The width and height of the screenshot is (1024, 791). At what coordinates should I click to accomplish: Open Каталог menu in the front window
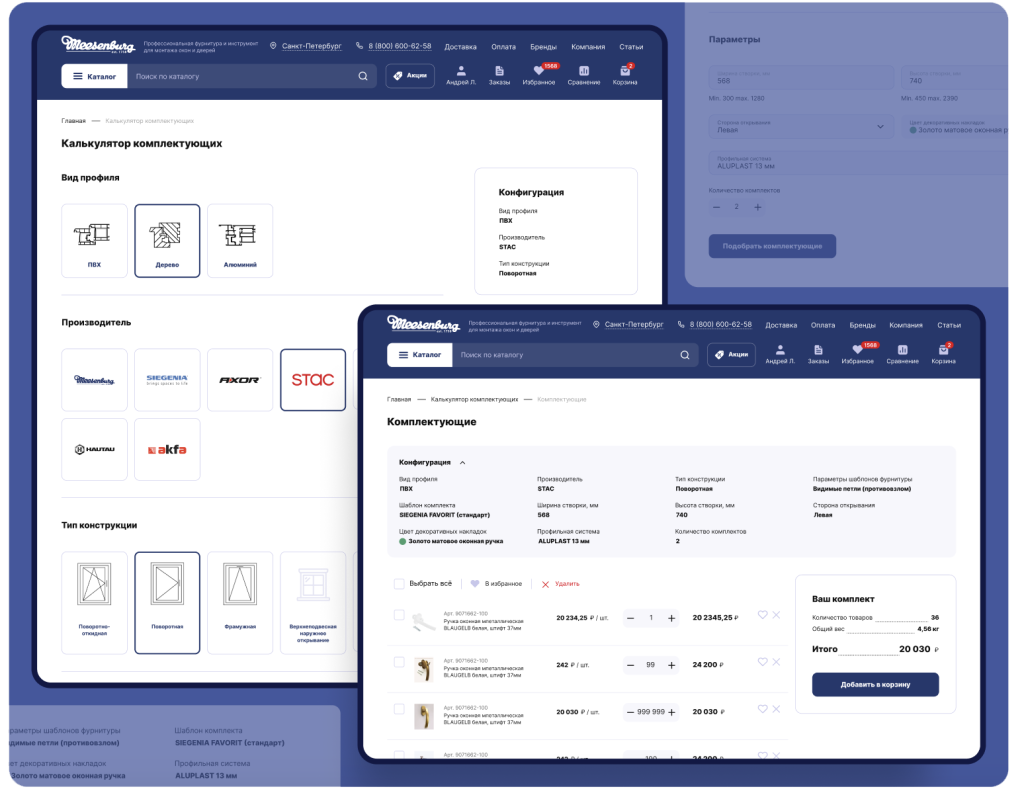pos(419,355)
